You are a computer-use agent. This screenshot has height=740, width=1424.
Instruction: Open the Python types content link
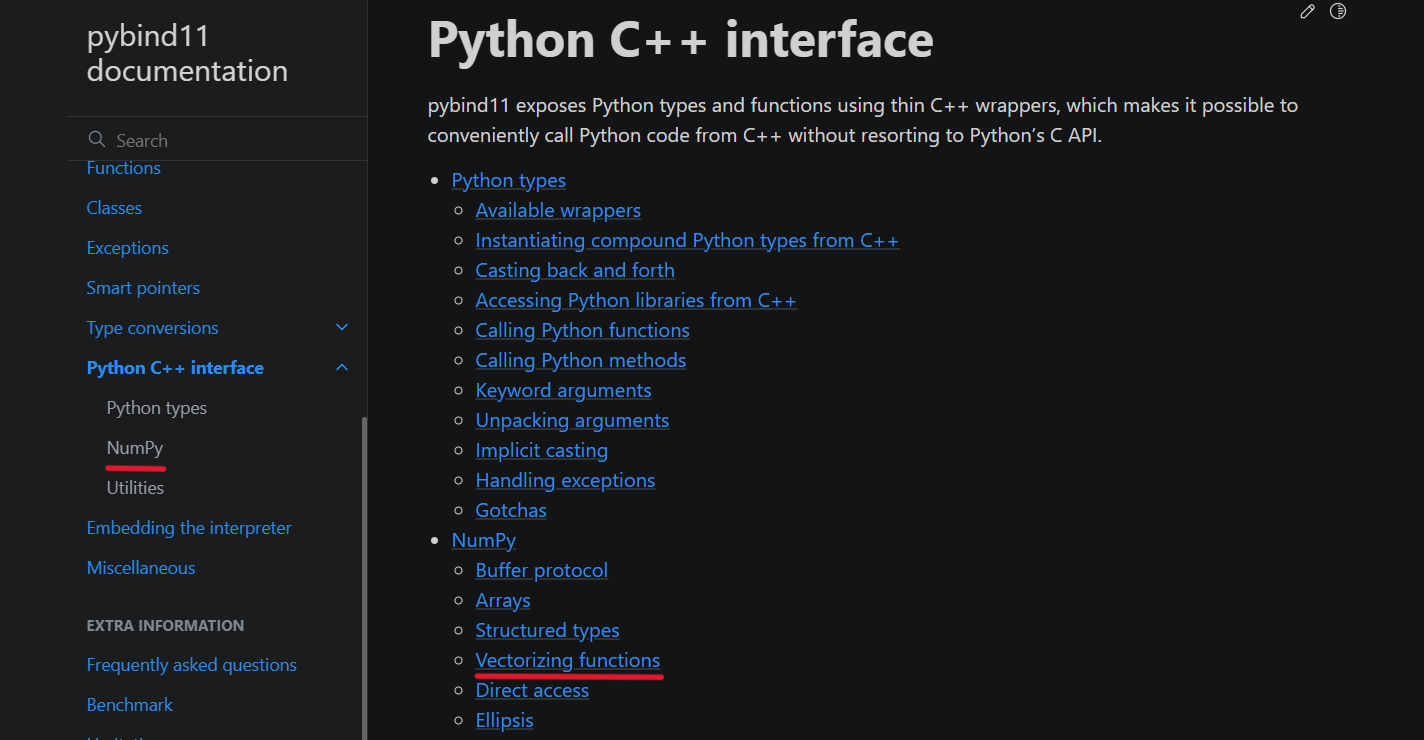[x=509, y=180]
